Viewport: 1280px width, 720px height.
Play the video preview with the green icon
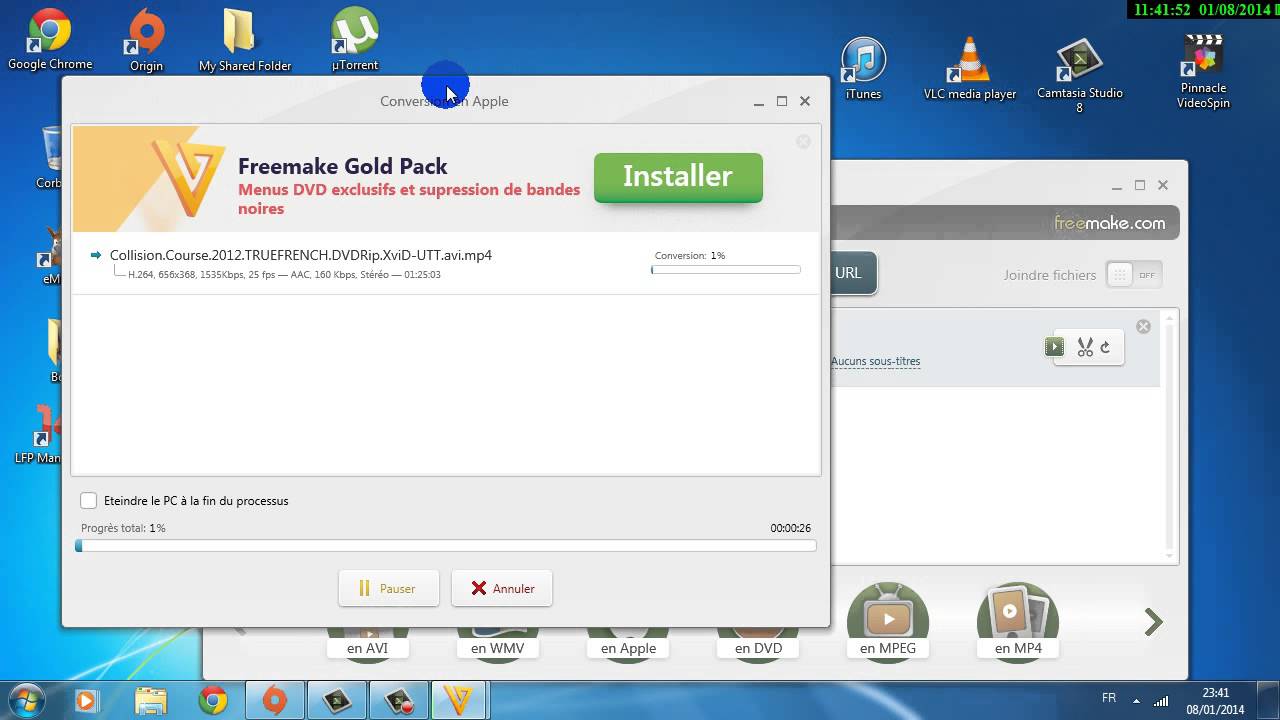[1054, 347]
